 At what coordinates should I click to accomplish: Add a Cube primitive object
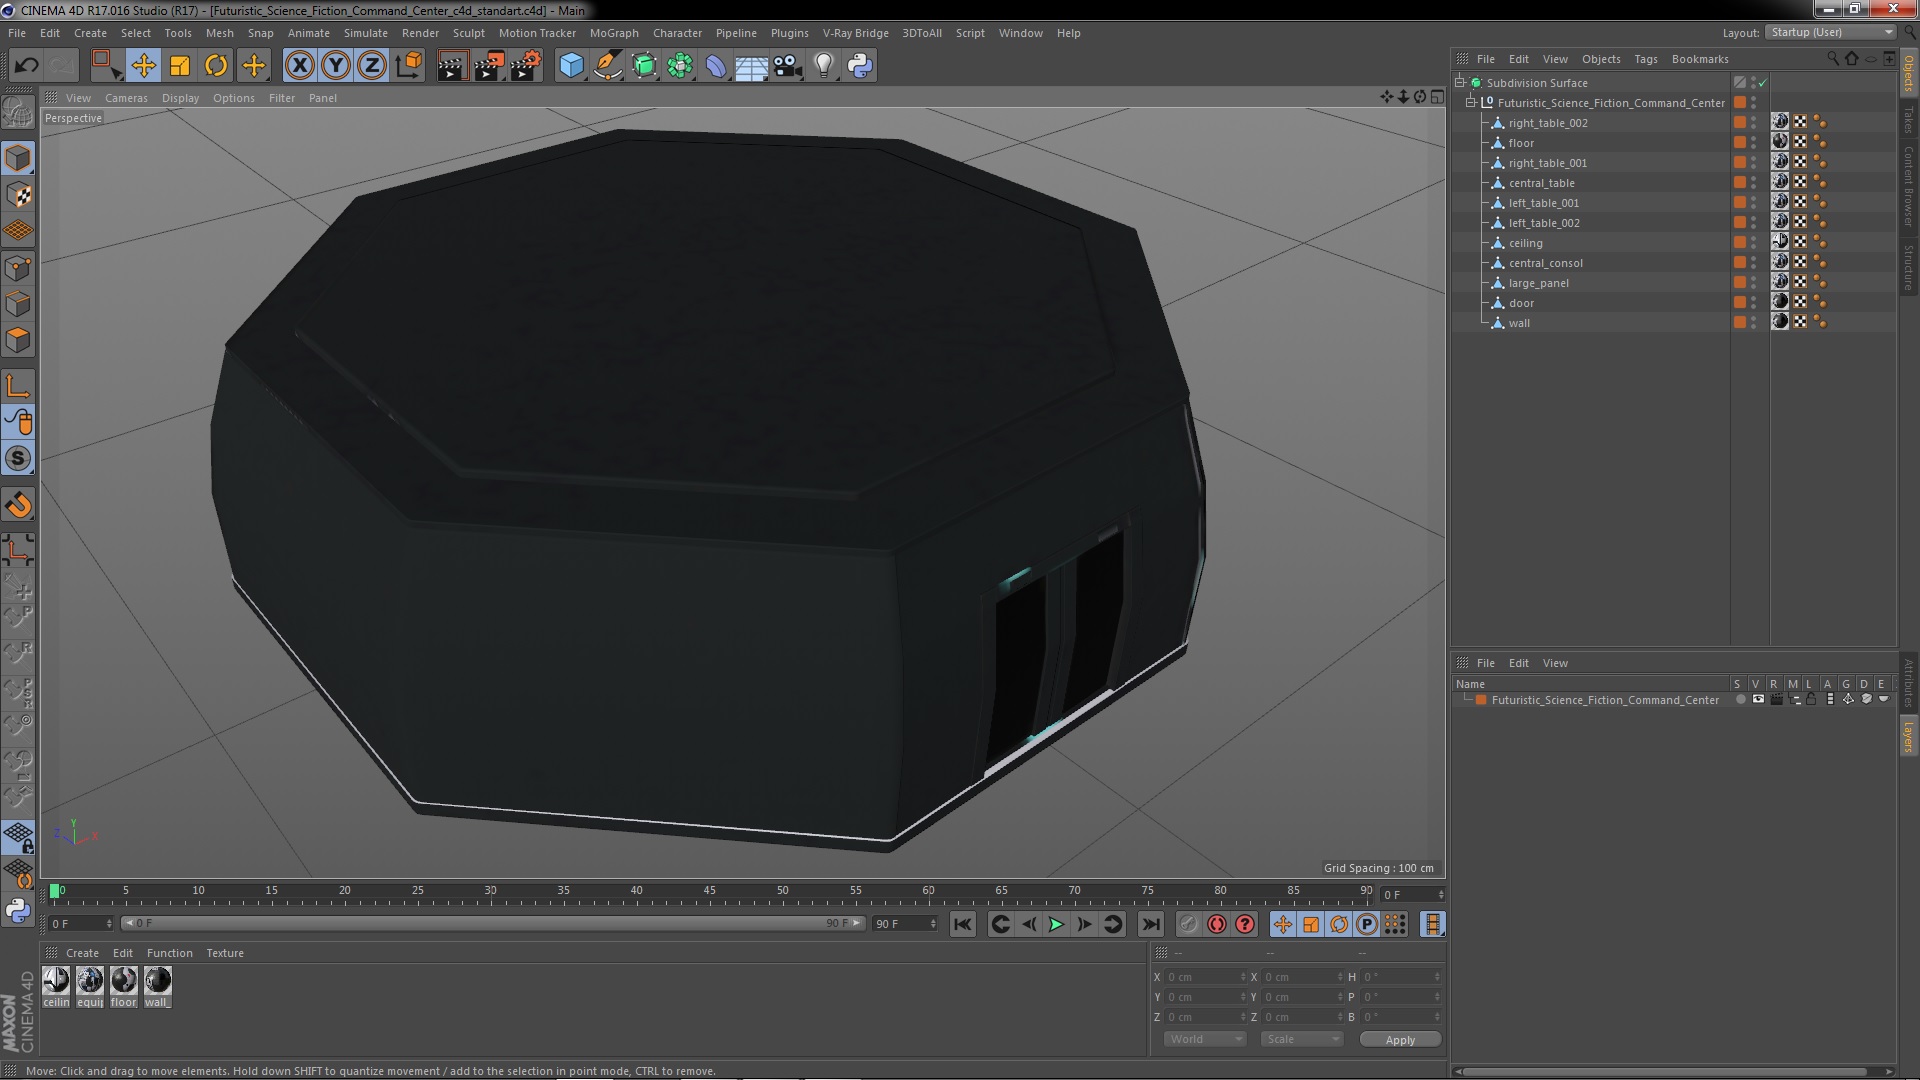(571, 66)
